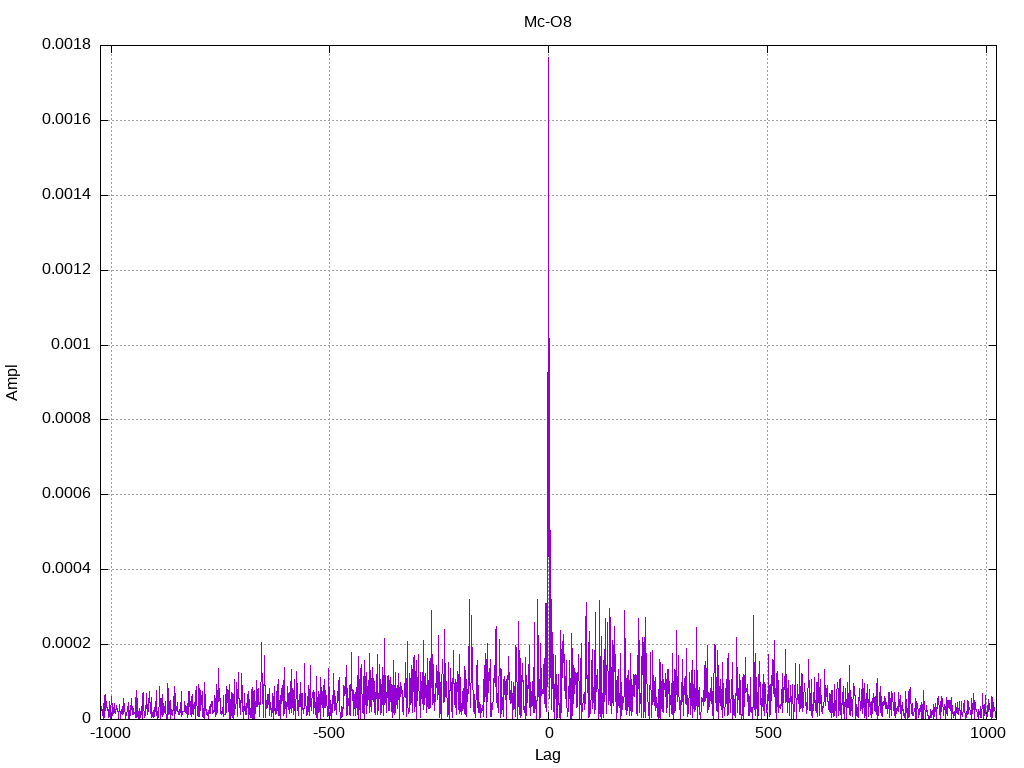Click the -1000 x-axis tick label
The image size is (1024, 768).
(110, 733)
